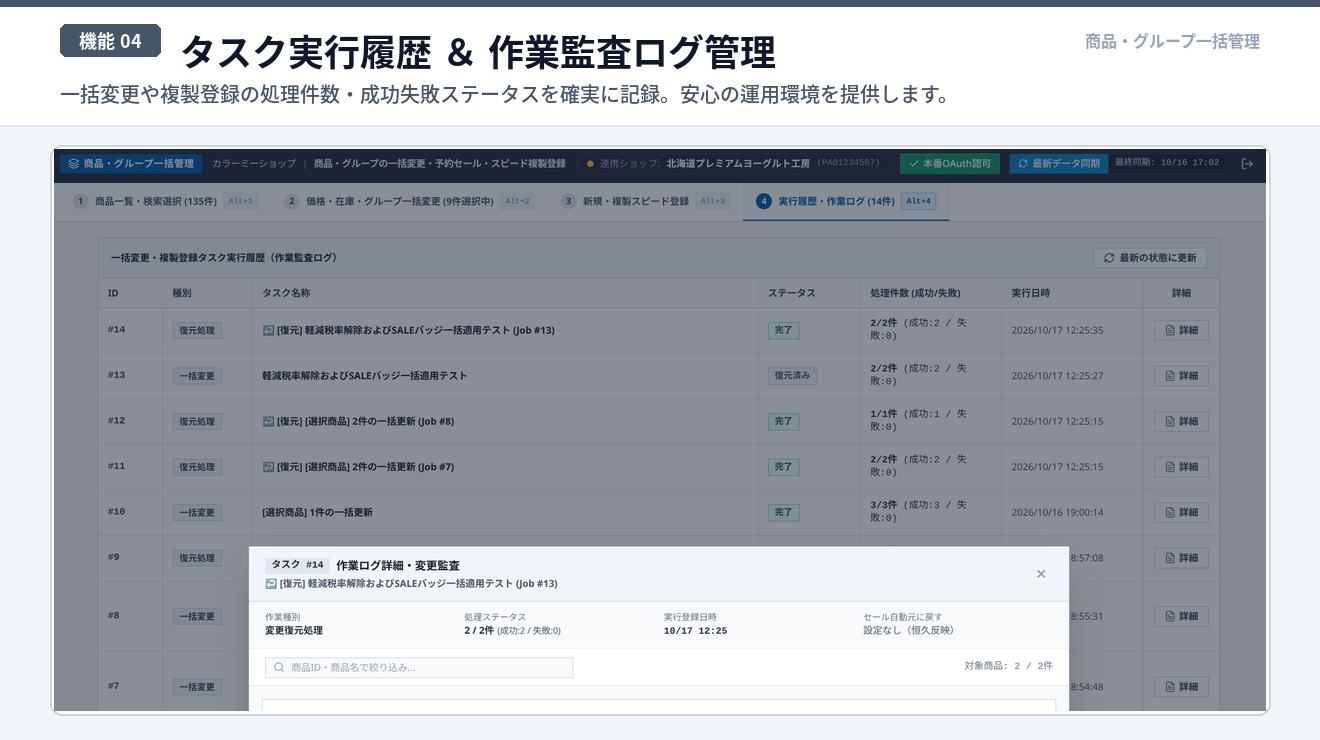Open 詳細 for task #10
1320x740 pixels.
1181,512
